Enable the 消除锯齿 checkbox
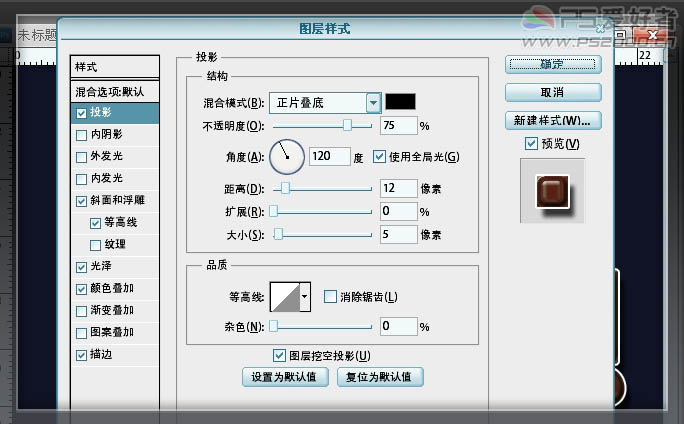This screenshot has width=684, height=424. (330, 297)
